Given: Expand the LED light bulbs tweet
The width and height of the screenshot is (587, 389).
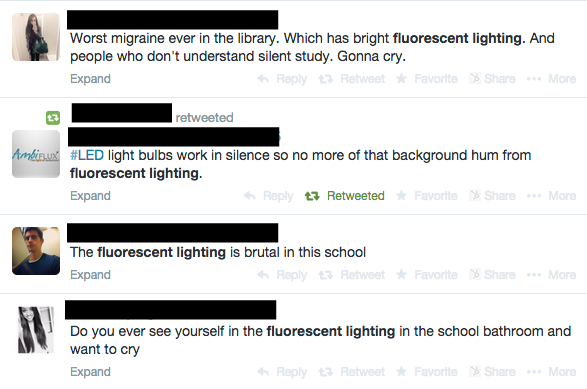Looking at the screenshot, I should pyautogui.click(x=90, y=196).
